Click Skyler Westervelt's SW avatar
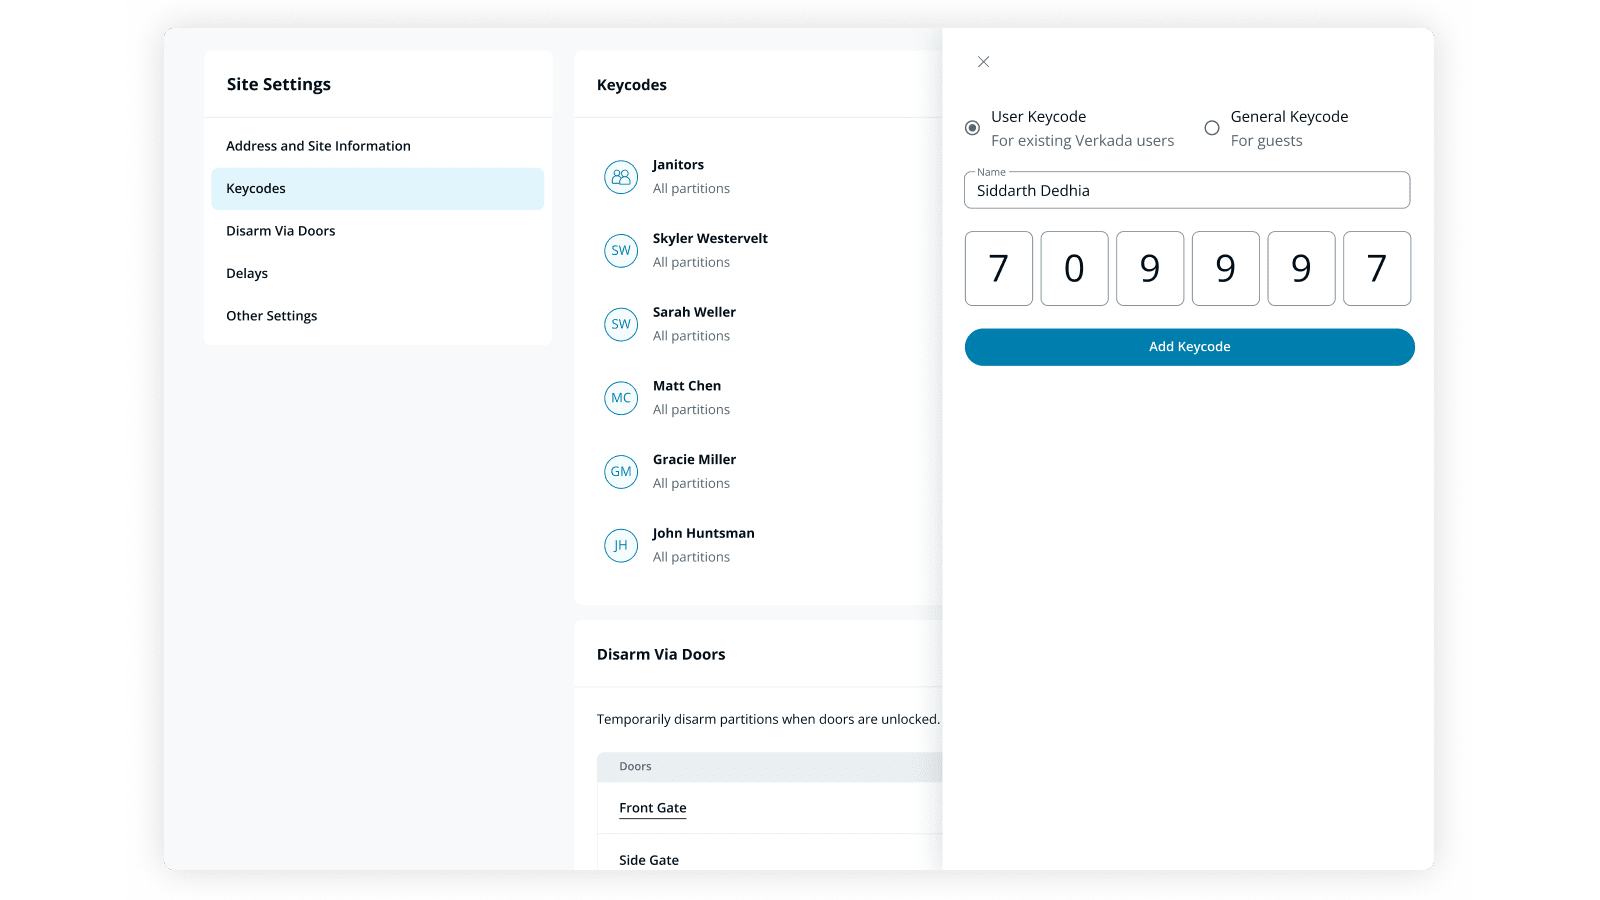Image resolution: width=1600 pixels, height=900 pixels. tap(621, 251)
